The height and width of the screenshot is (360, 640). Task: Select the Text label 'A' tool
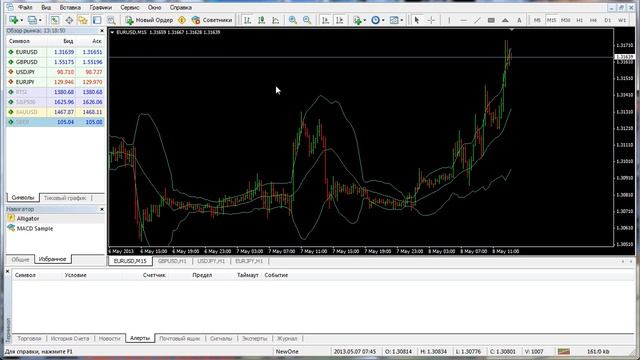[519, 20]
